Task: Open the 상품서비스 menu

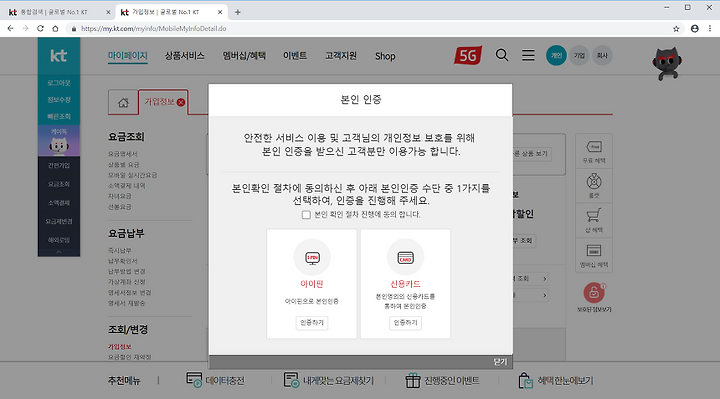Action: click(185, 56)
